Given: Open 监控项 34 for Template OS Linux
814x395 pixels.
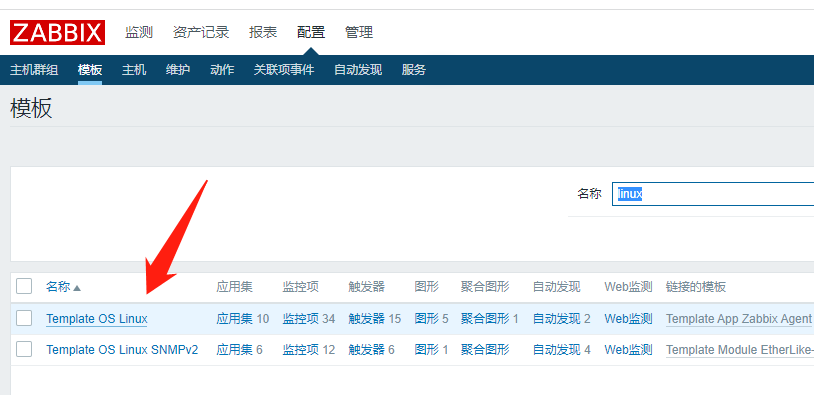Looking at the screenshot, I should click(x=301, y=319).
